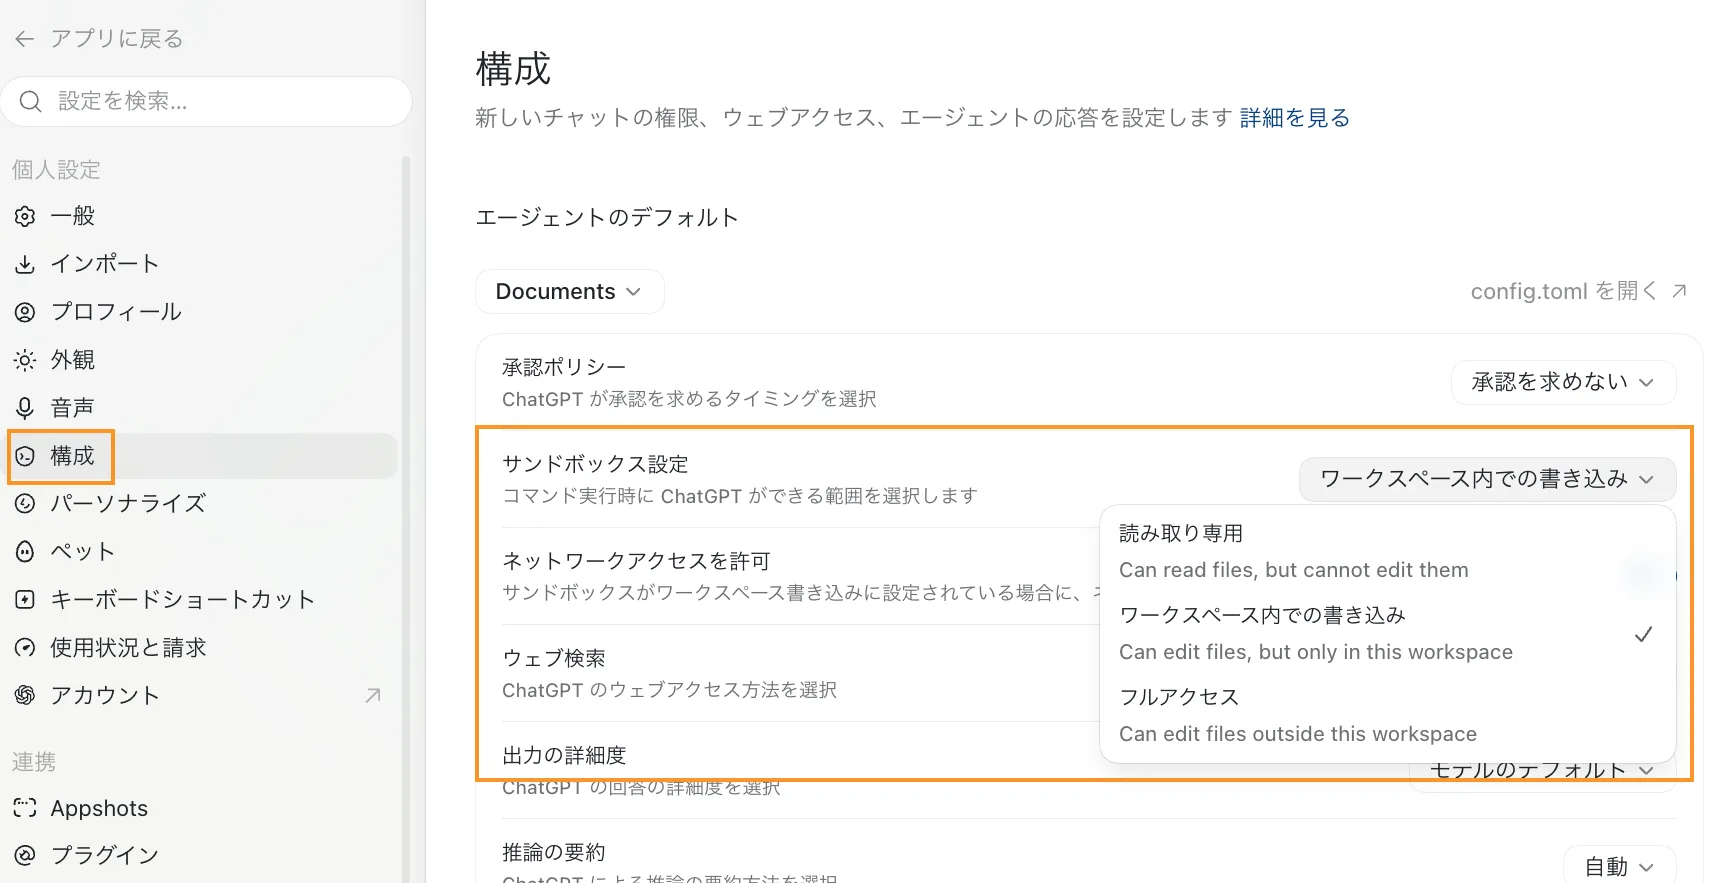1718x883 pixels.
Task: Choose the checked ワークスペース内での書き込み list option
Action: (x=1387, y=633)
